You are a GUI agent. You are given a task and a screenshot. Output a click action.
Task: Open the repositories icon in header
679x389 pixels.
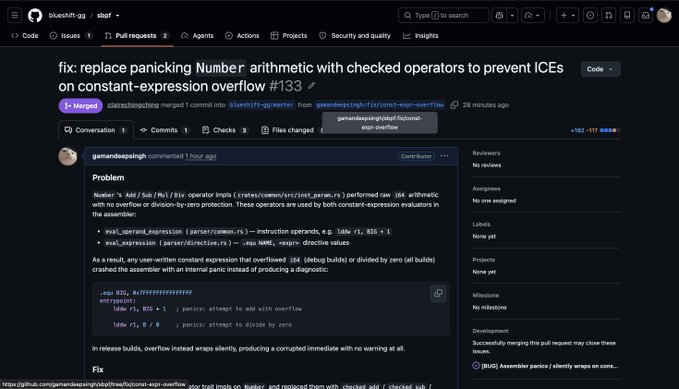coord(627,15)
